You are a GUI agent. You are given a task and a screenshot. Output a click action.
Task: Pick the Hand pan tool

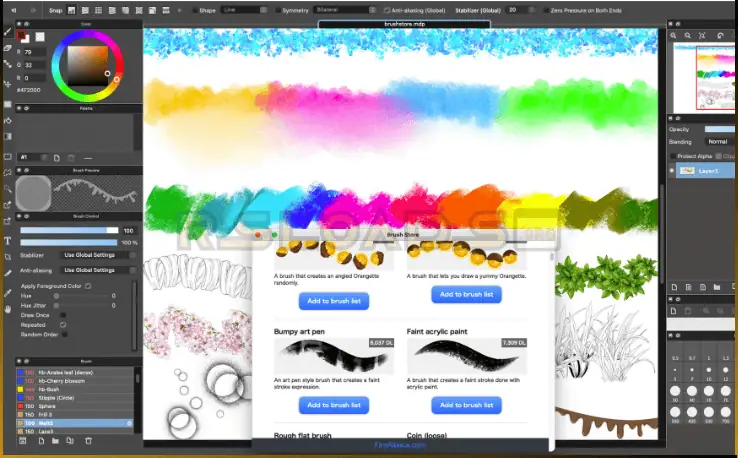pyautogui.click(x=7, y=310)
